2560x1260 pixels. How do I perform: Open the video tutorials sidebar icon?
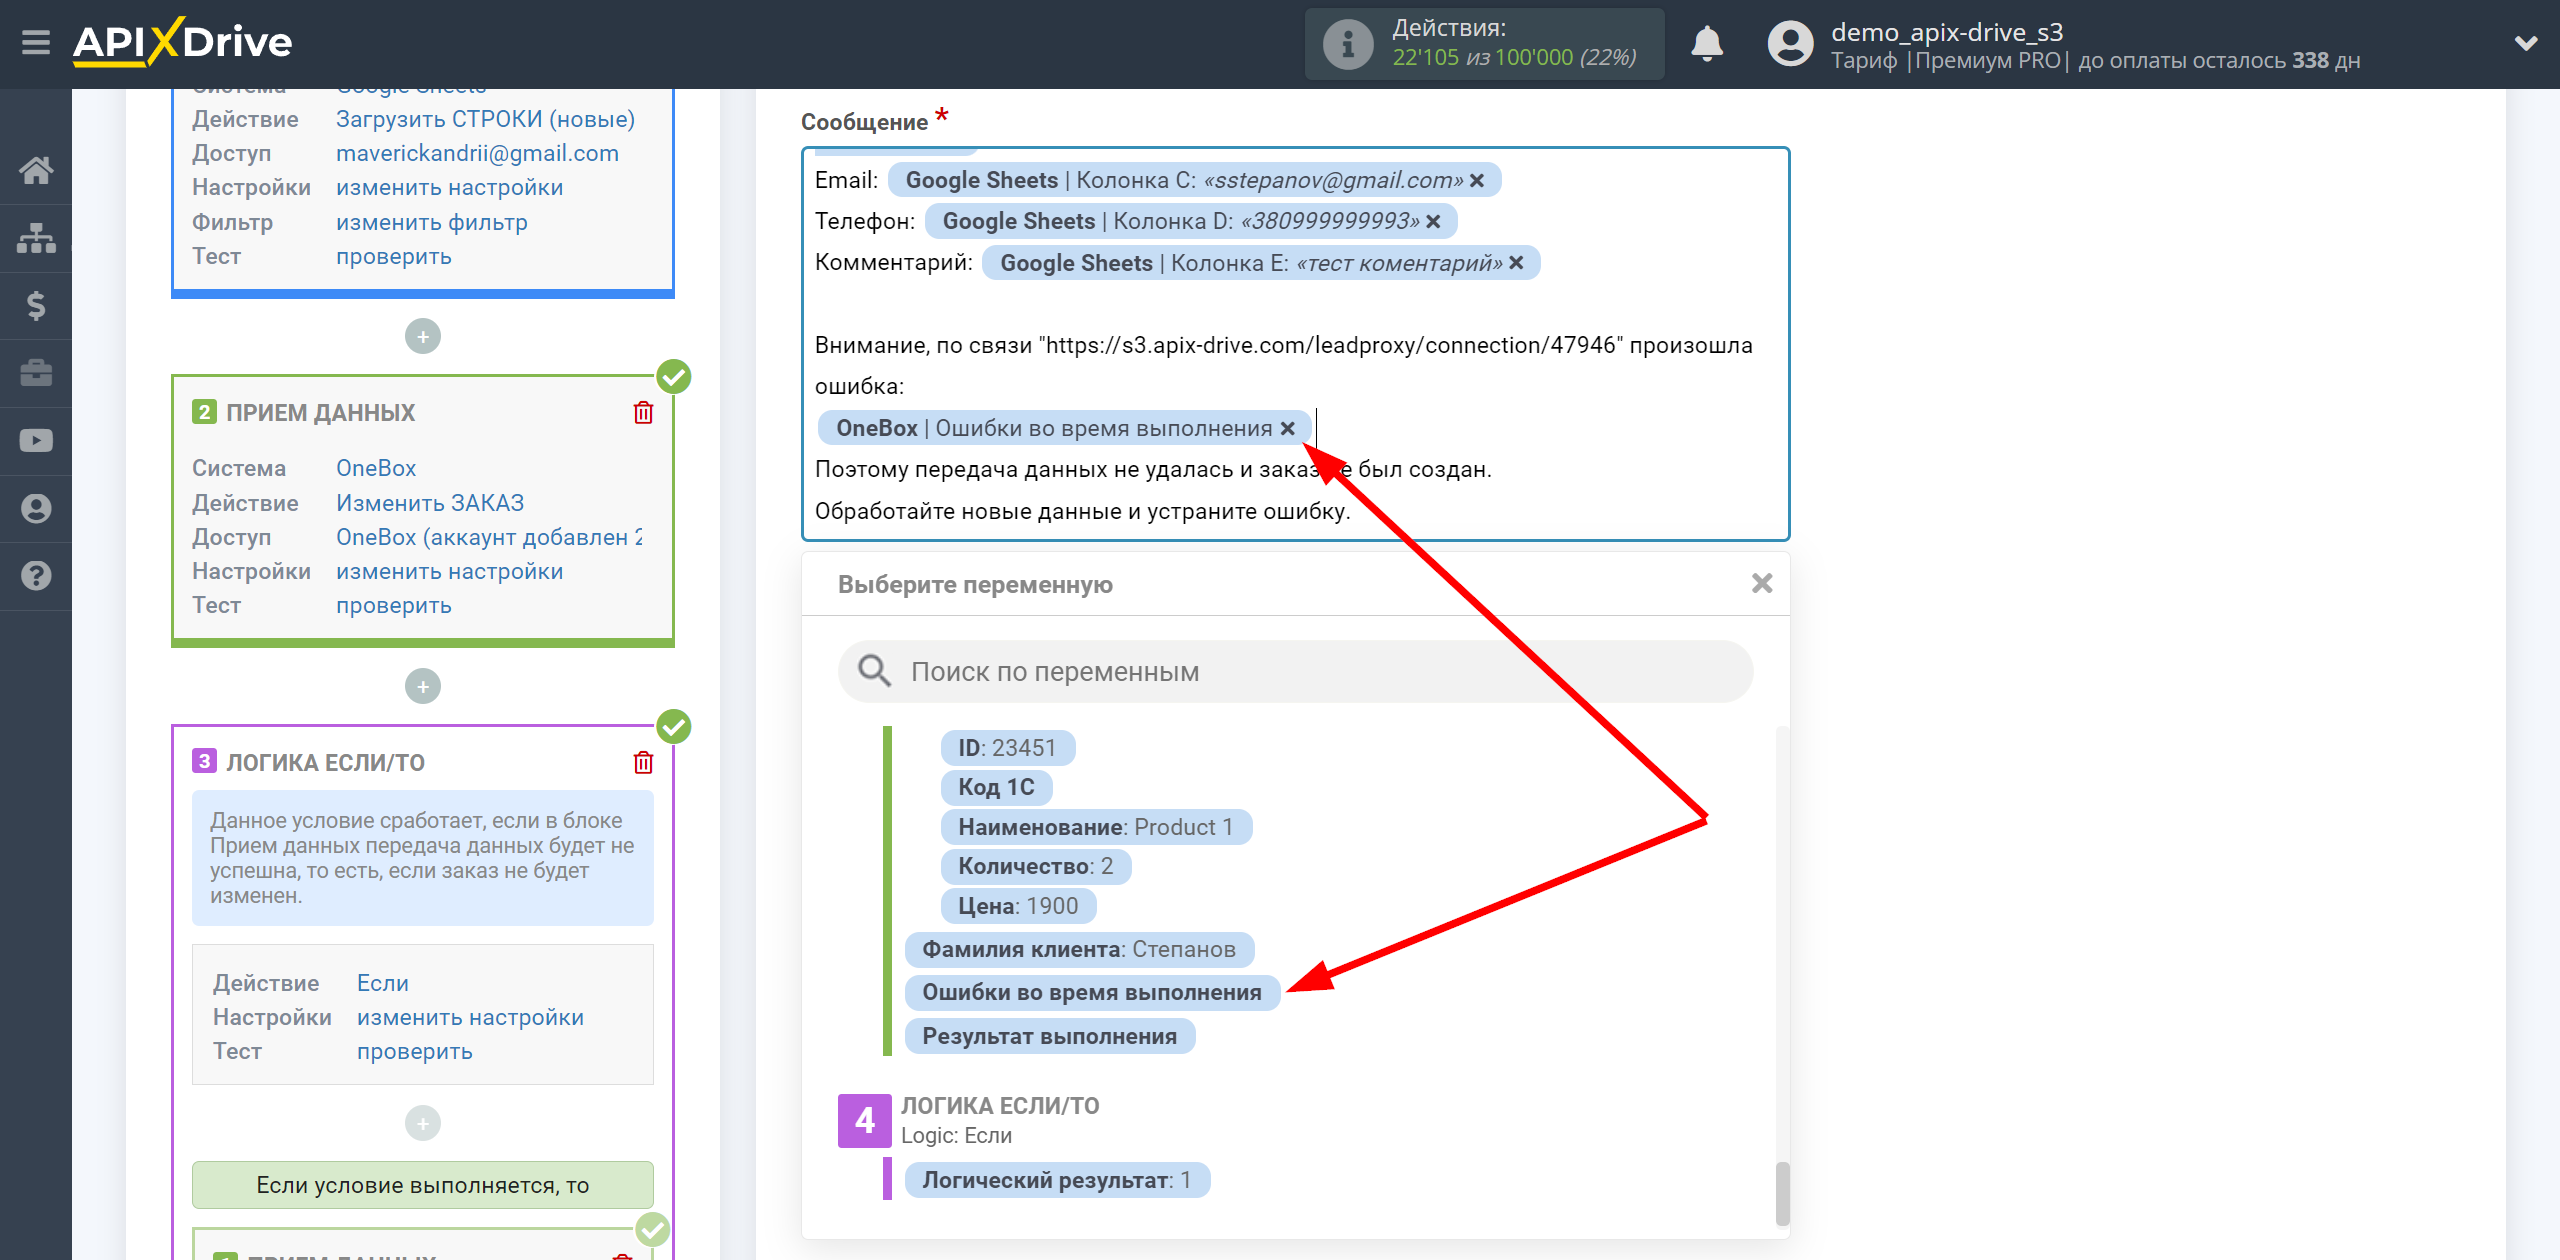[36, 441]
